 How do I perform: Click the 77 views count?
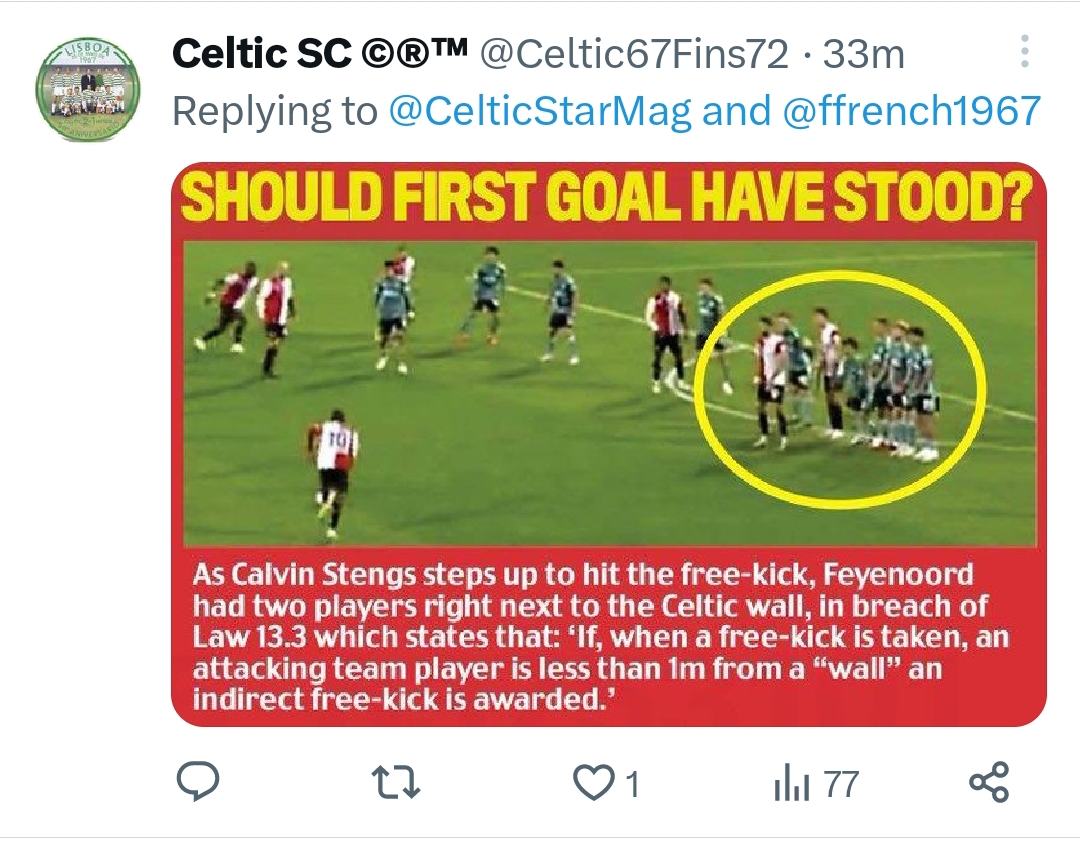click(x=842, y=785)
